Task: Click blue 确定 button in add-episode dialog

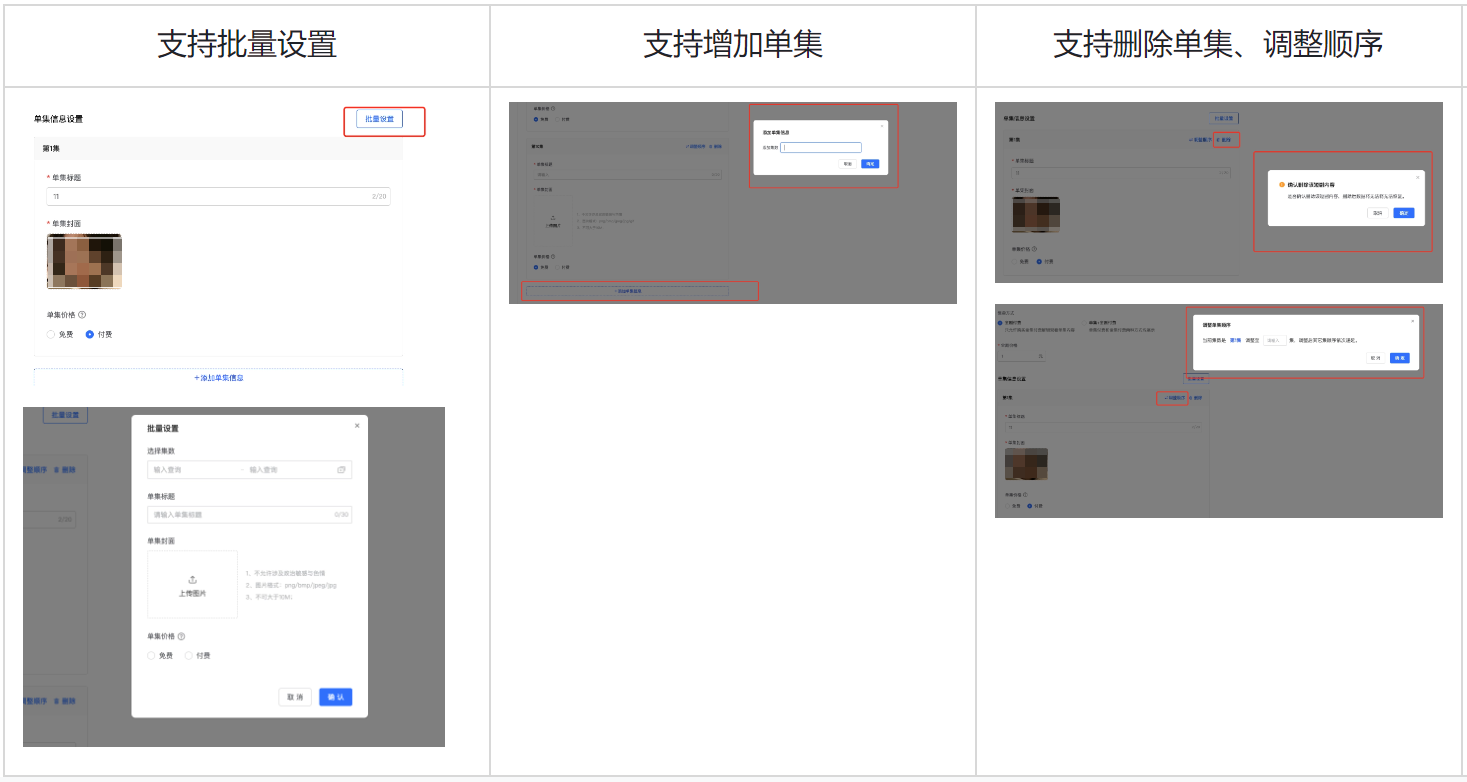Action: click(870, 164)
